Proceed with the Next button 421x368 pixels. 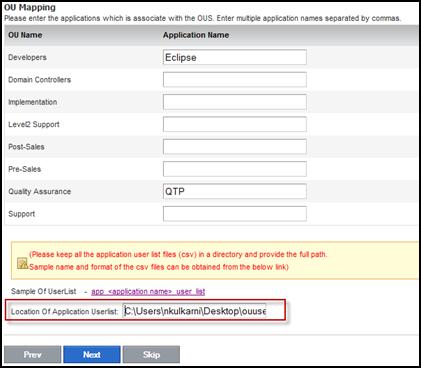tap(92, 354)
